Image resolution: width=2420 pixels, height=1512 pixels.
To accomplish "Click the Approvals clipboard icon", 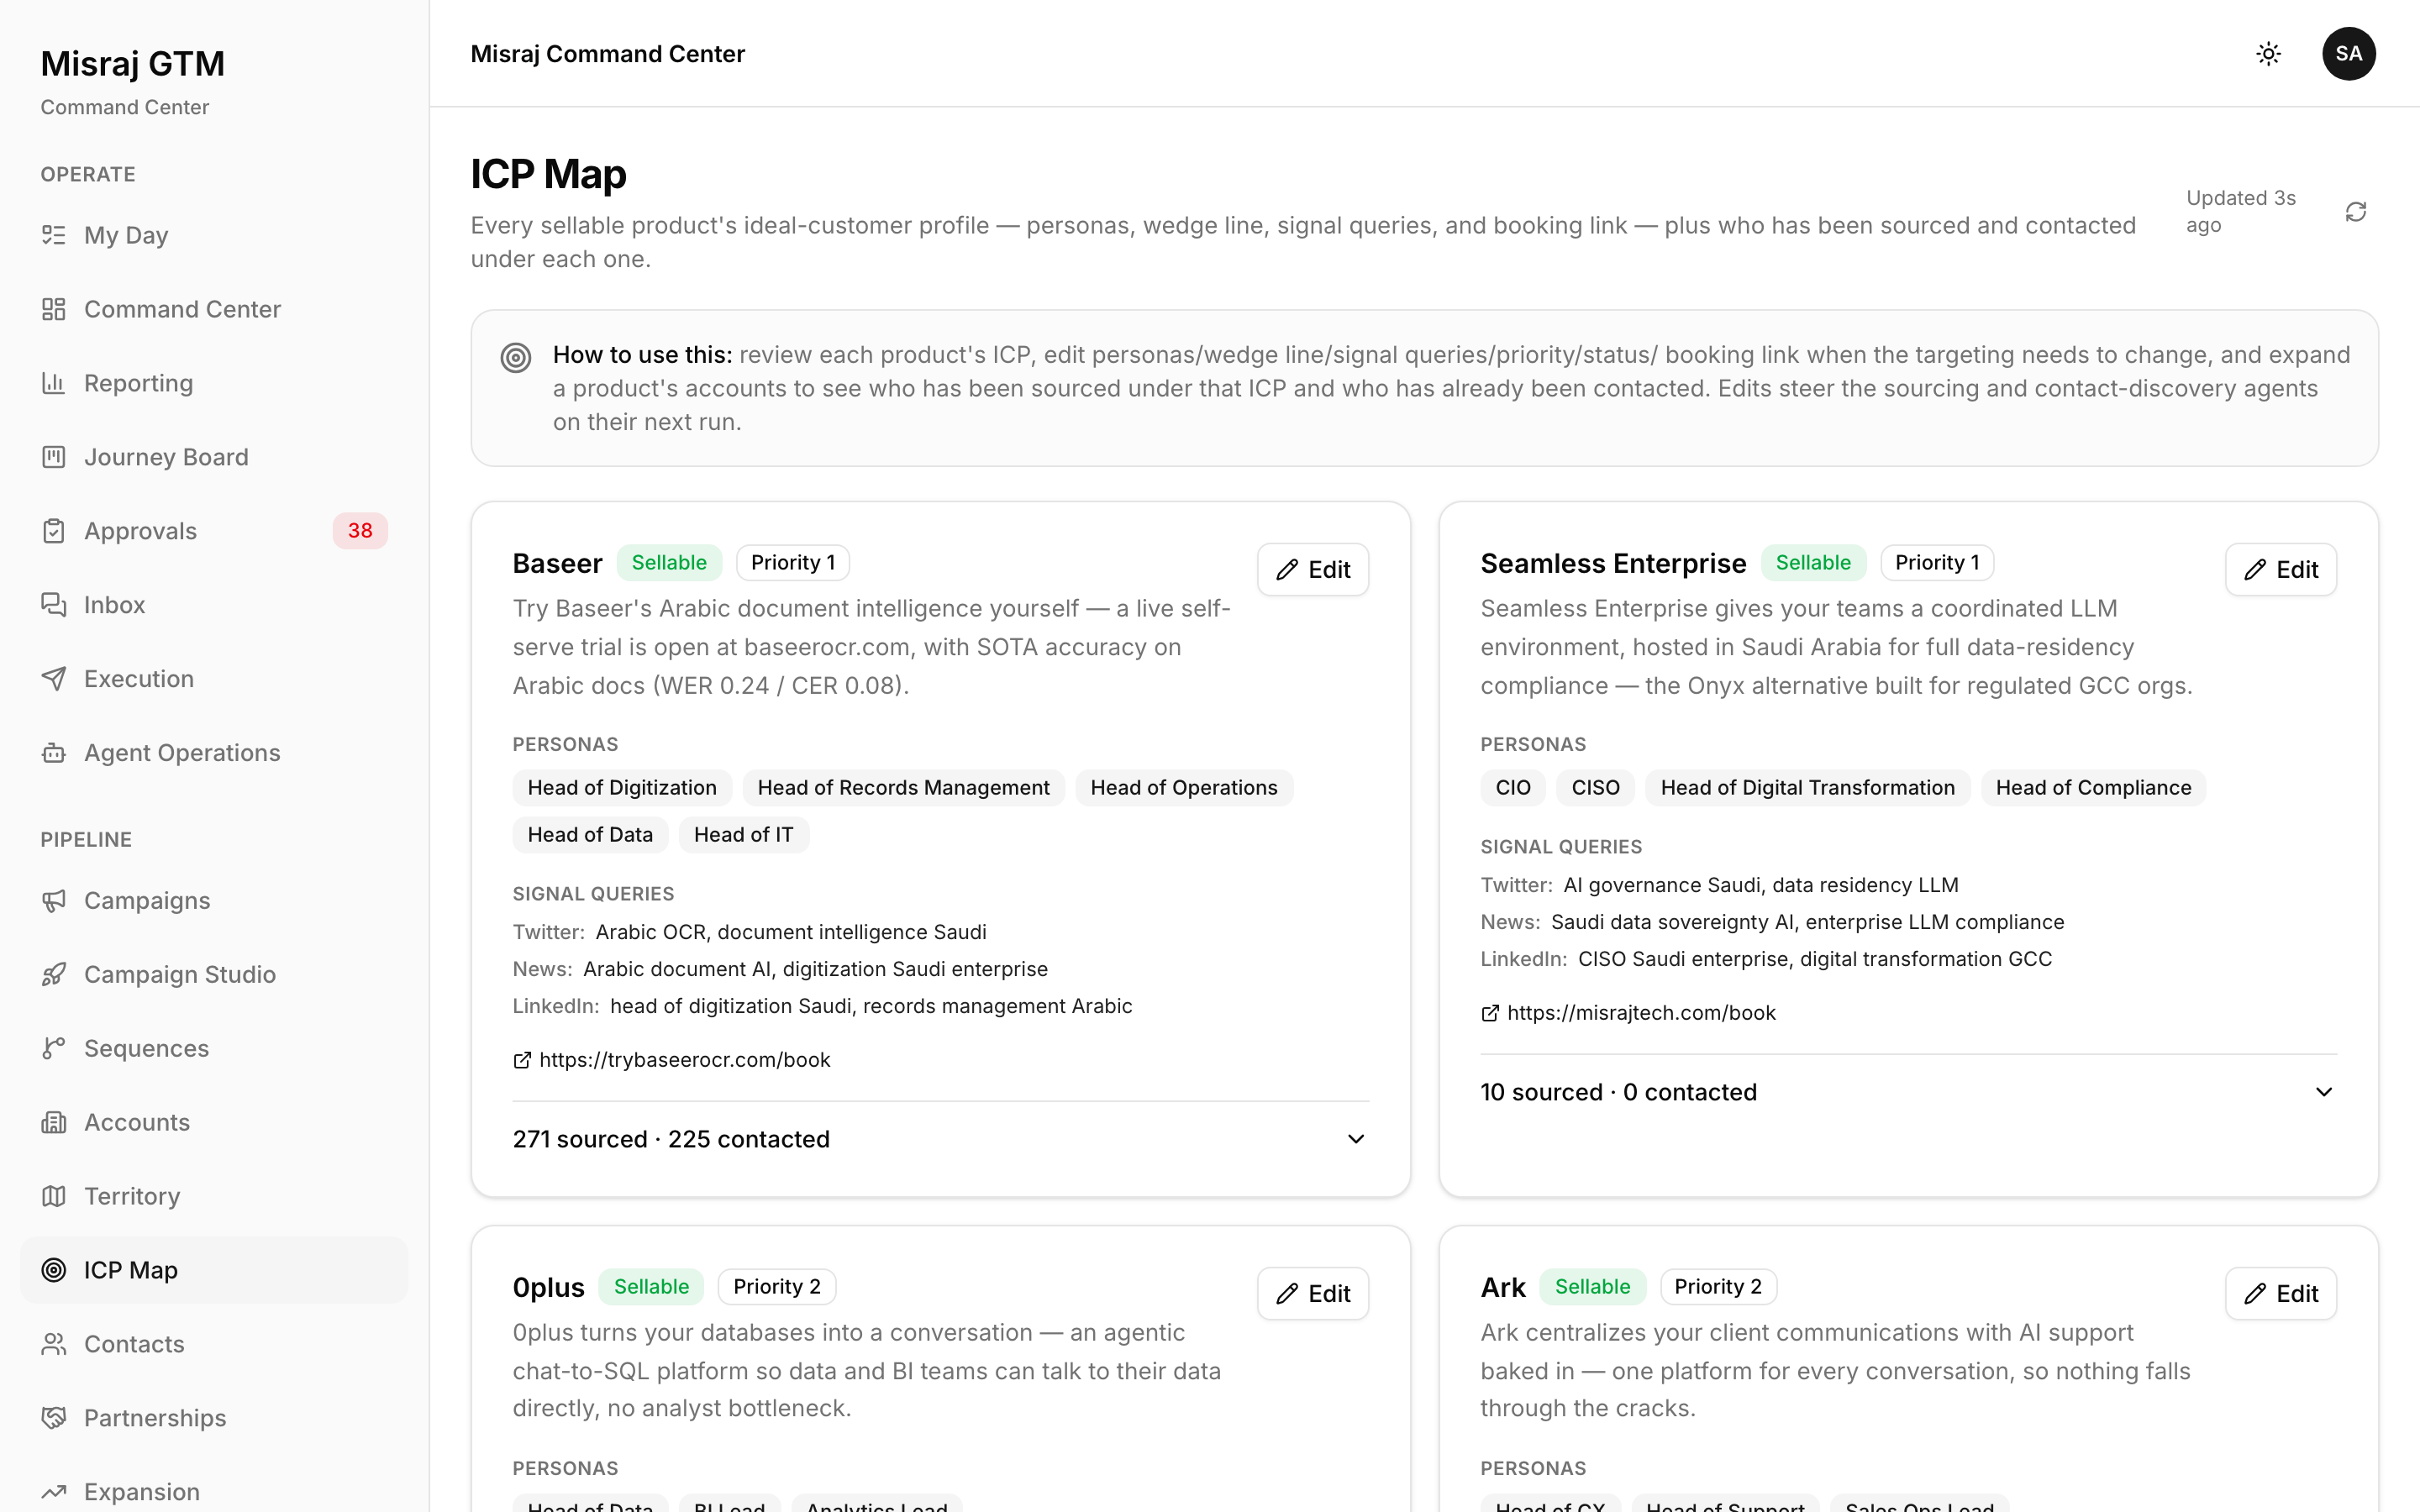I will click(54, 531).
